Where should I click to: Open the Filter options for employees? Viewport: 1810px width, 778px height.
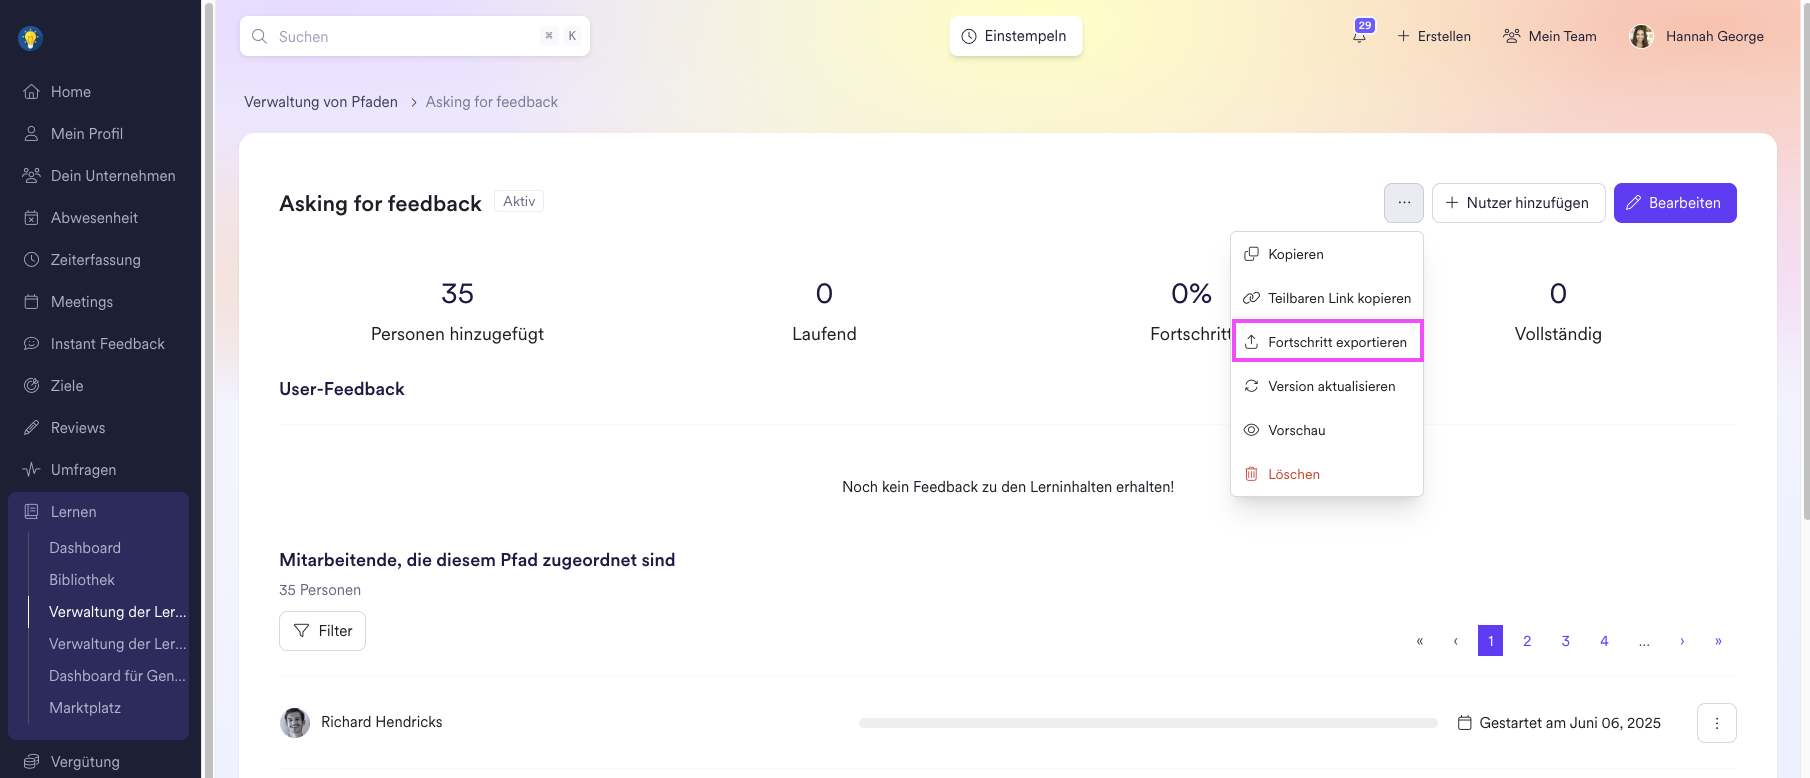coord(322,631)
